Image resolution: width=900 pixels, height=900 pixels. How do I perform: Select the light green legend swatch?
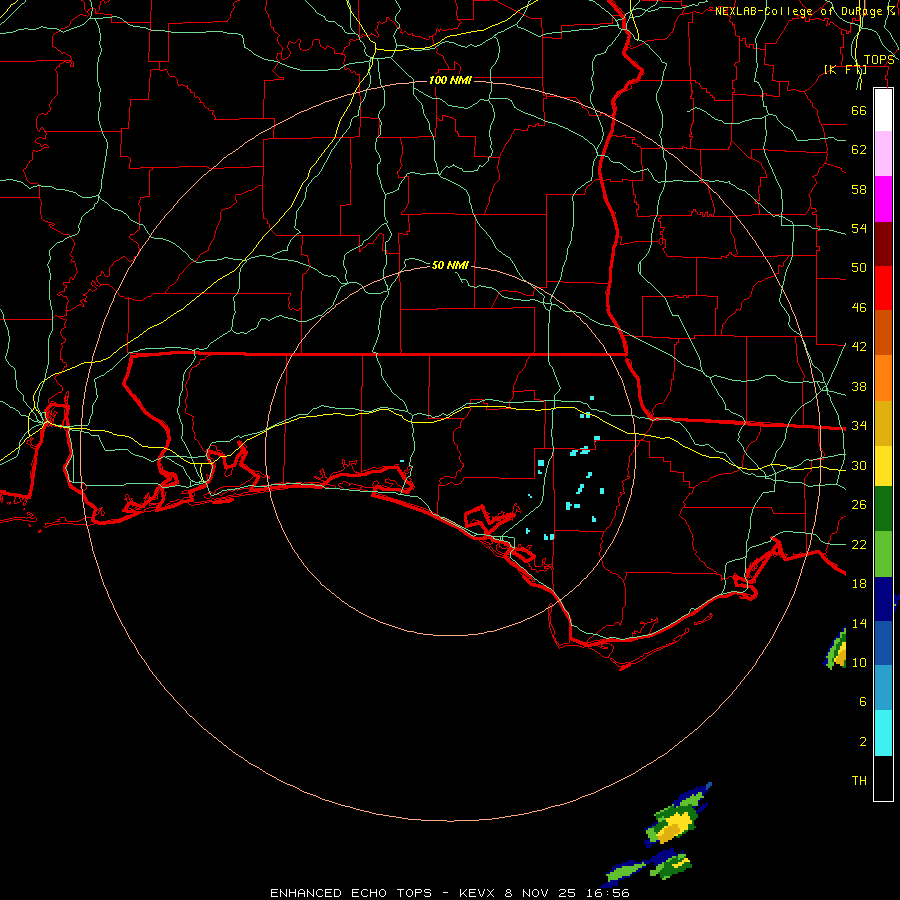(883, 554)
